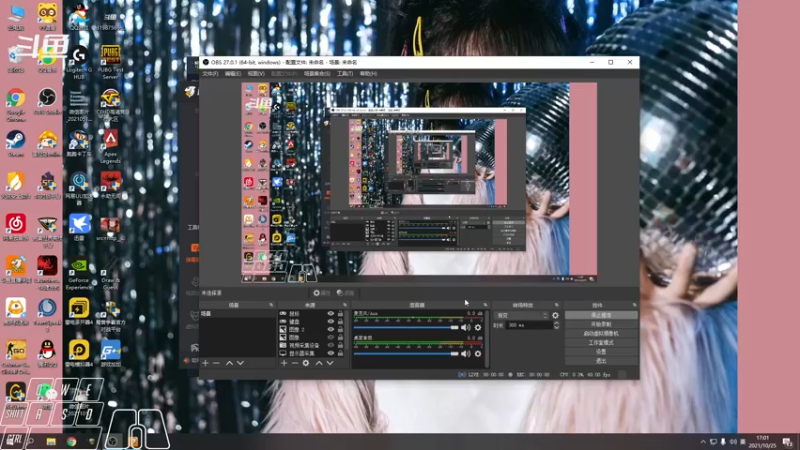Toggle the lock on the display capture source

pos(340,353)
